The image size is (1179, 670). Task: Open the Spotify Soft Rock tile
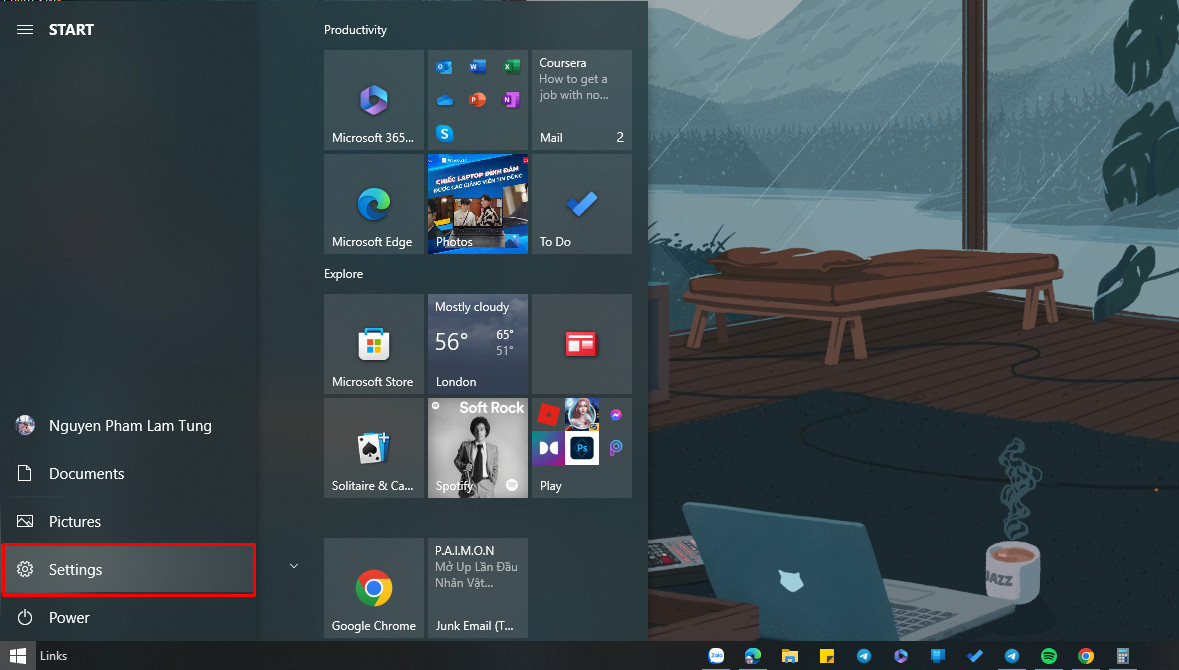click(477, 447)
